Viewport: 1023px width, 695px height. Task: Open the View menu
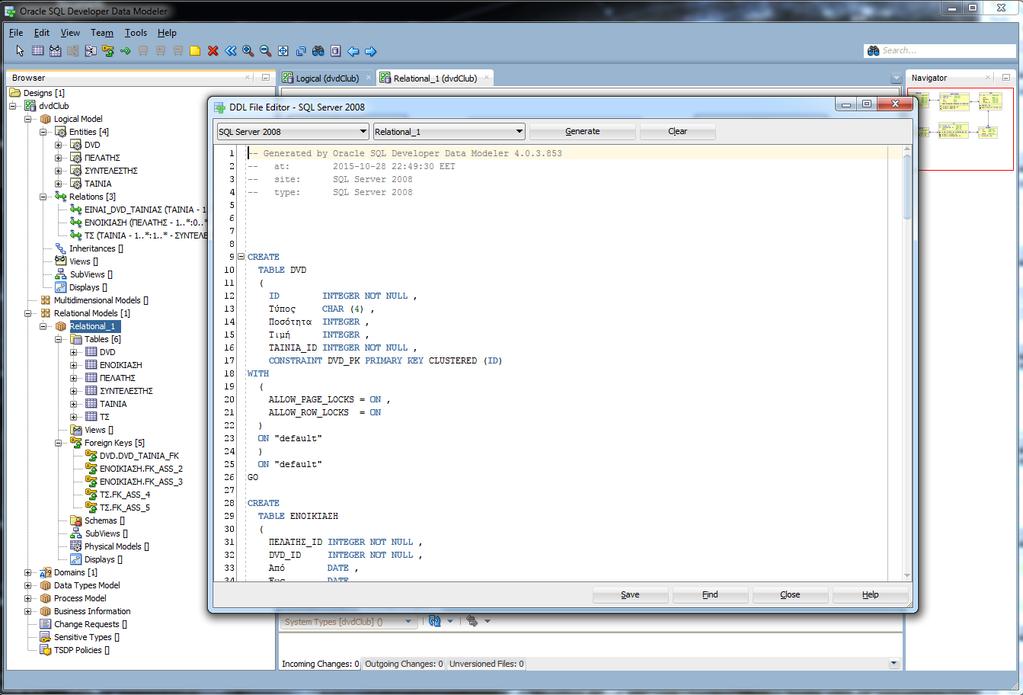pos(70,33)
